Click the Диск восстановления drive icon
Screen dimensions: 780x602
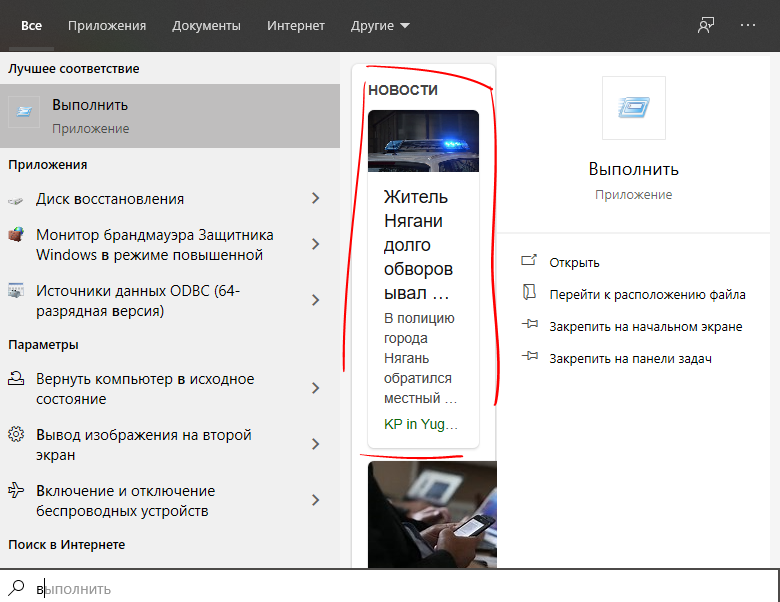[16, 199]
